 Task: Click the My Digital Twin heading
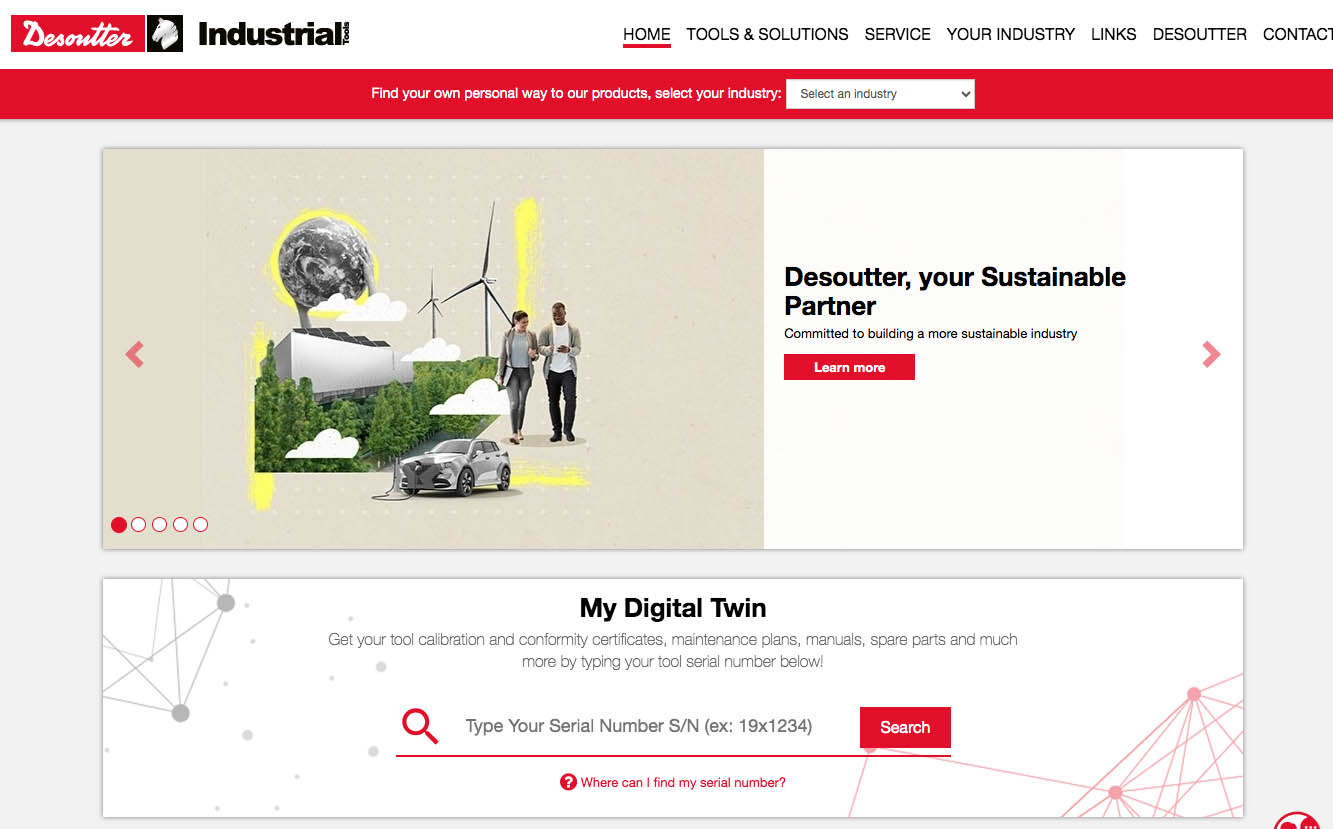pos(673,608)
